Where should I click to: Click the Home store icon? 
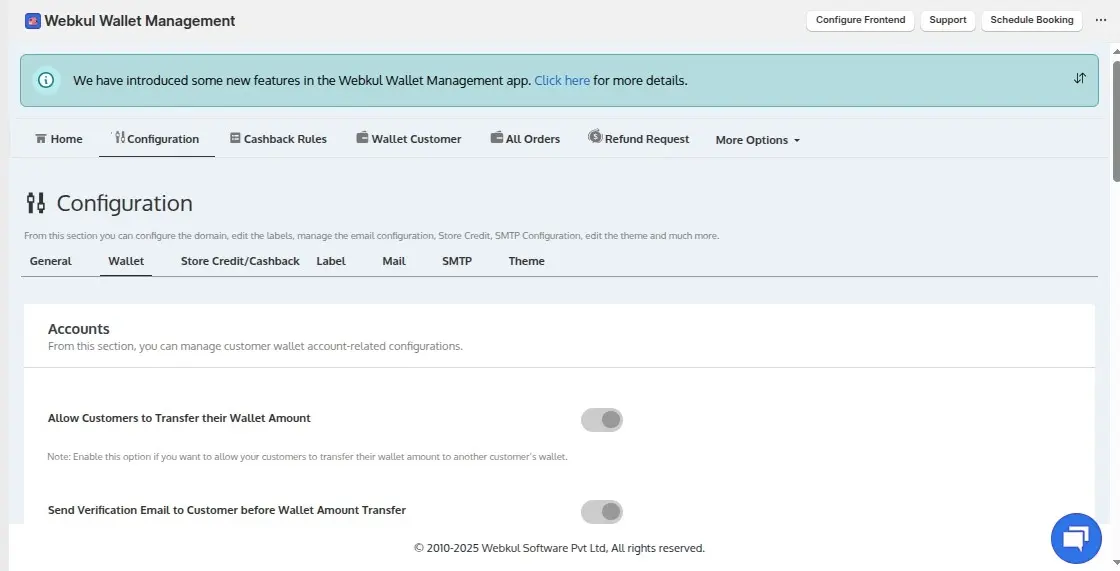click(x=41, y=138)
